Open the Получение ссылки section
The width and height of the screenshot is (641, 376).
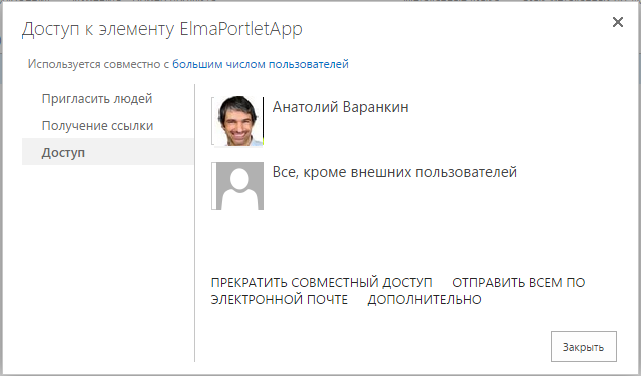[x=97, y=125]
